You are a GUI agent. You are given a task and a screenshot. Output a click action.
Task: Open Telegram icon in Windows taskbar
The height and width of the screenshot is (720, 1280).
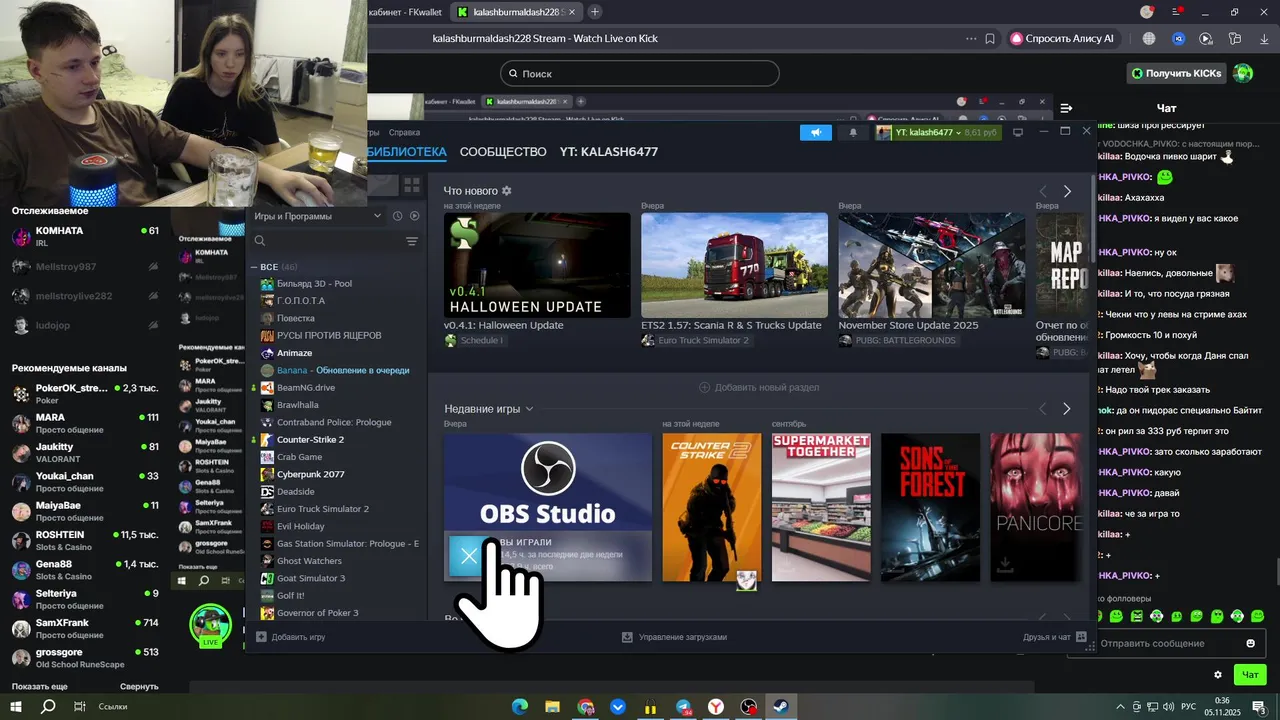pos(683,707)
